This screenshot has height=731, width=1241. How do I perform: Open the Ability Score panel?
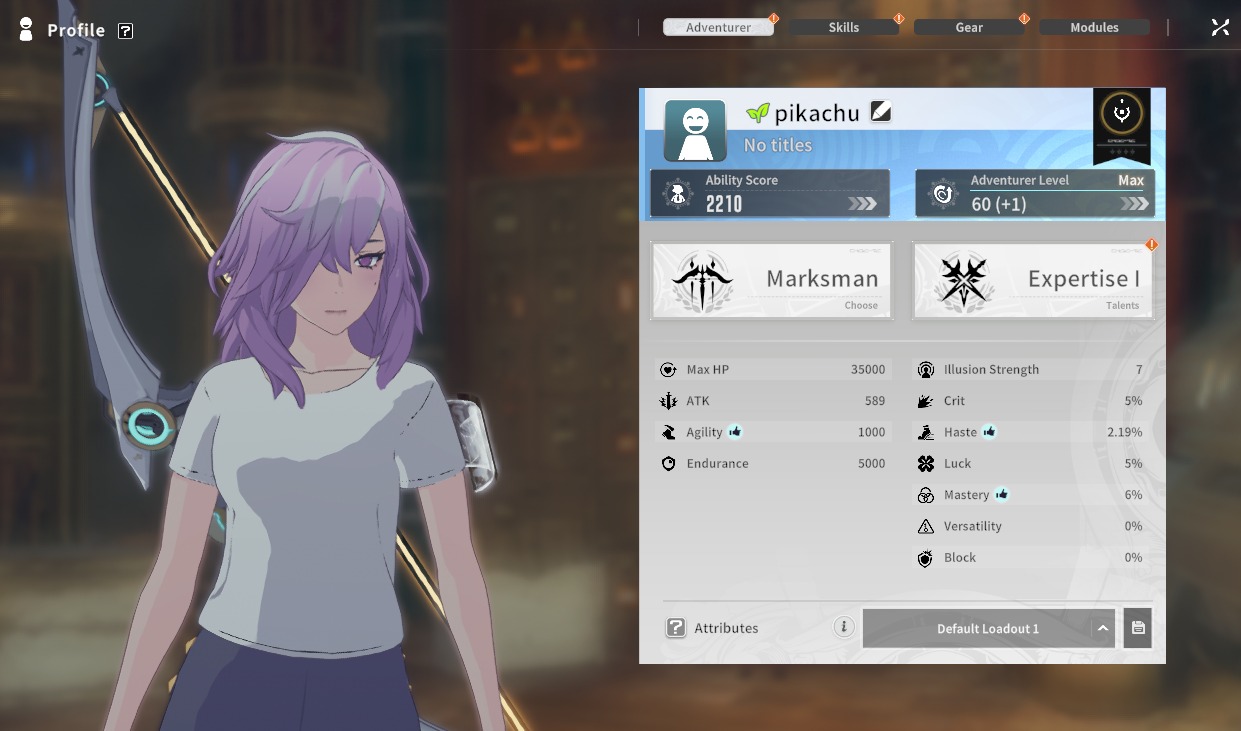pyautogui.click(x=770, y=193)
